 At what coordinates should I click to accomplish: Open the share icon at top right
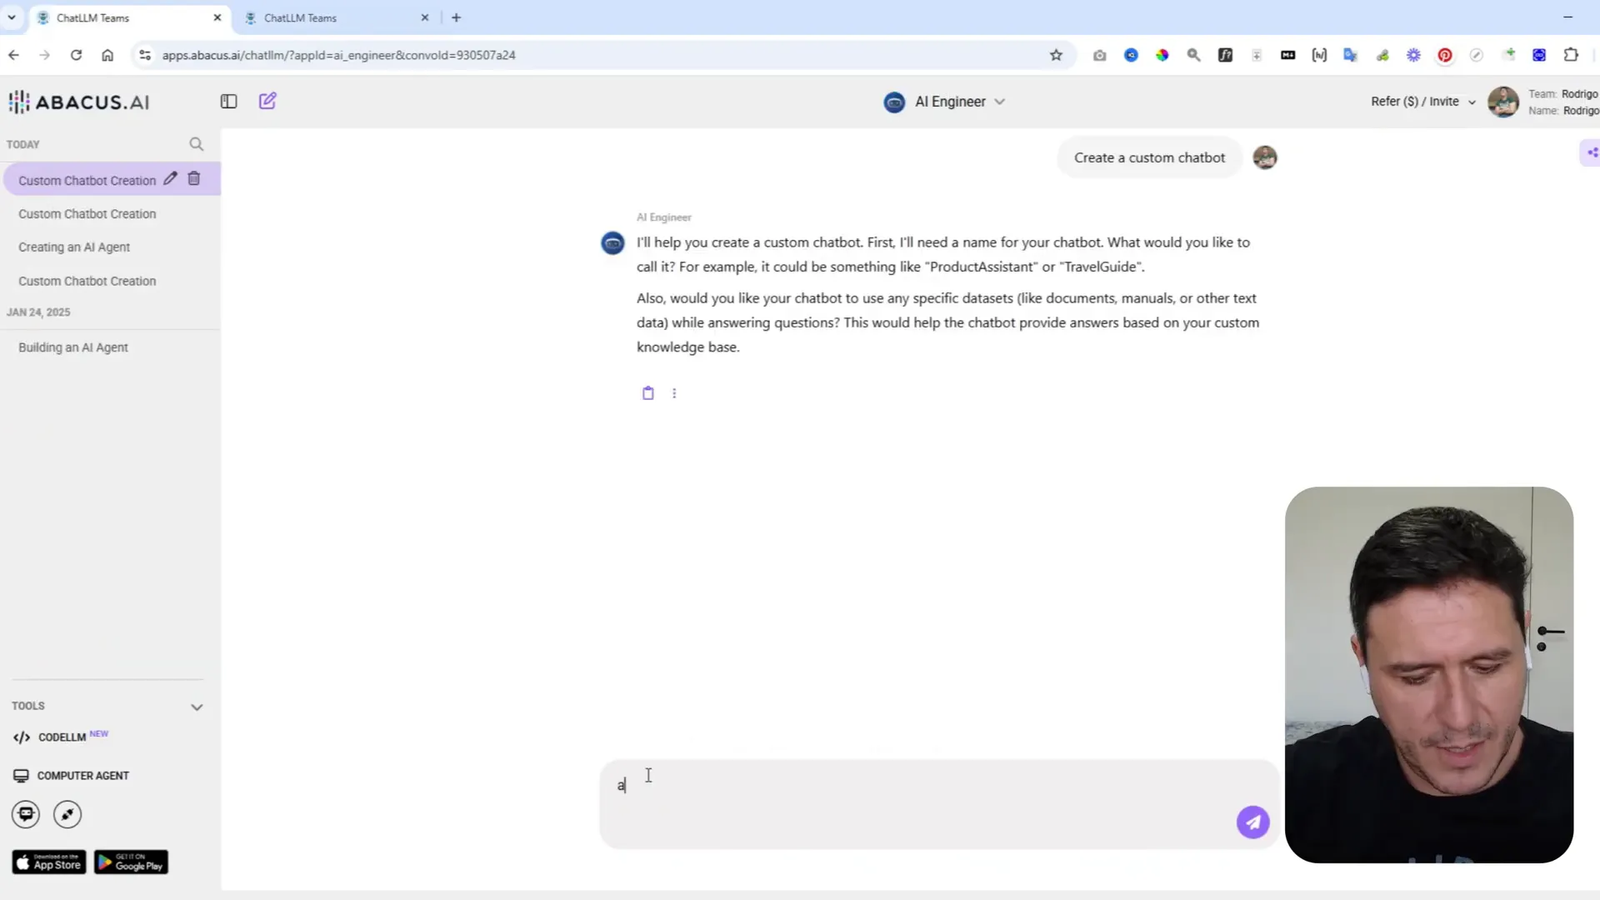[1592, 152]
